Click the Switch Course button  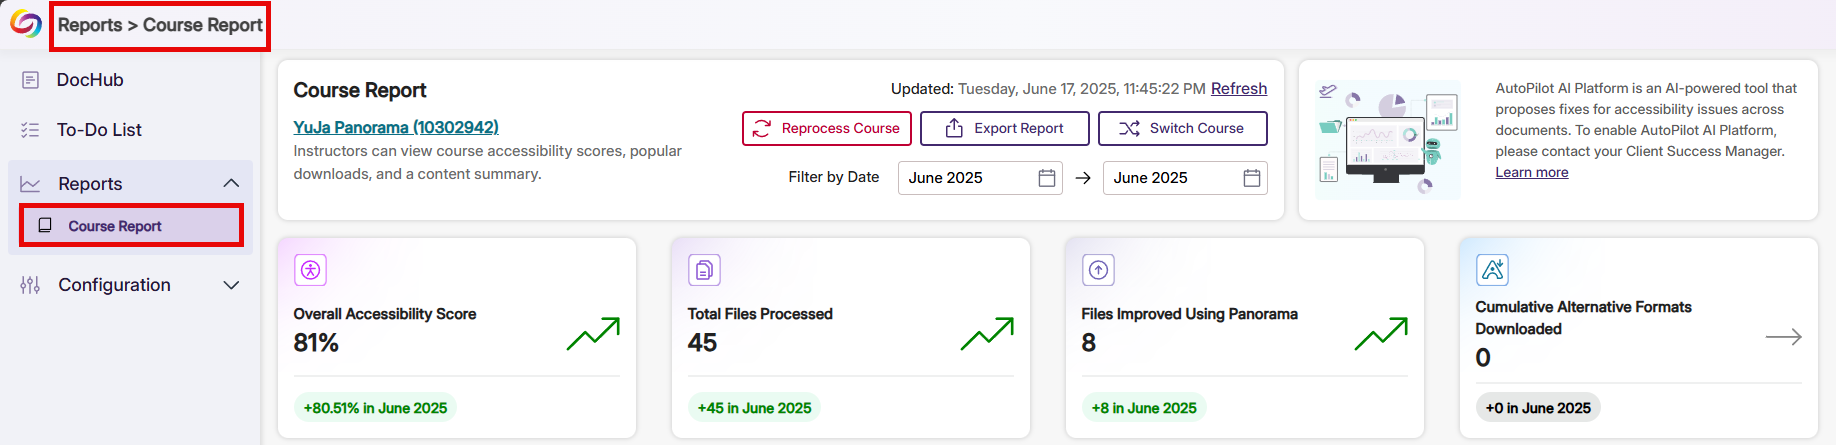(1182, 128)
